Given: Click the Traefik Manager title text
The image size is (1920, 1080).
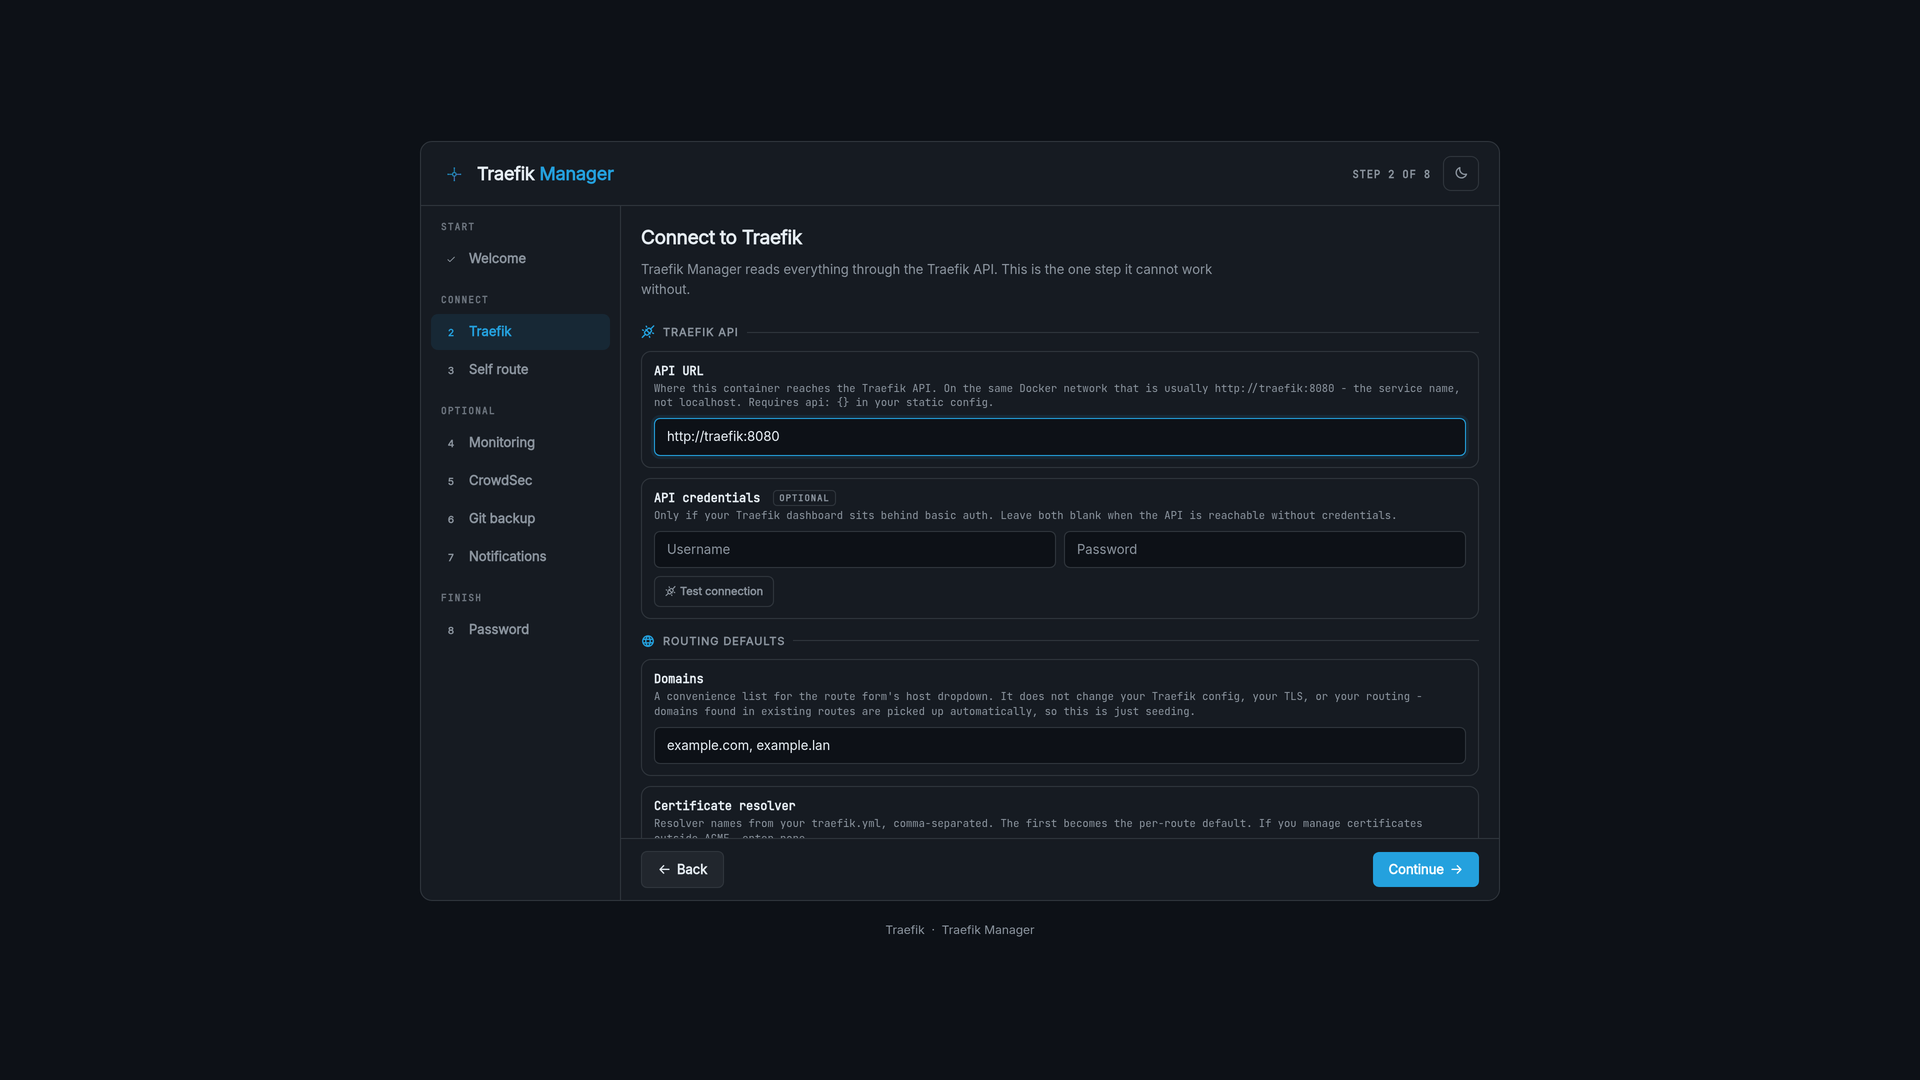Looking at the screenshot, I should click(545, 174).
